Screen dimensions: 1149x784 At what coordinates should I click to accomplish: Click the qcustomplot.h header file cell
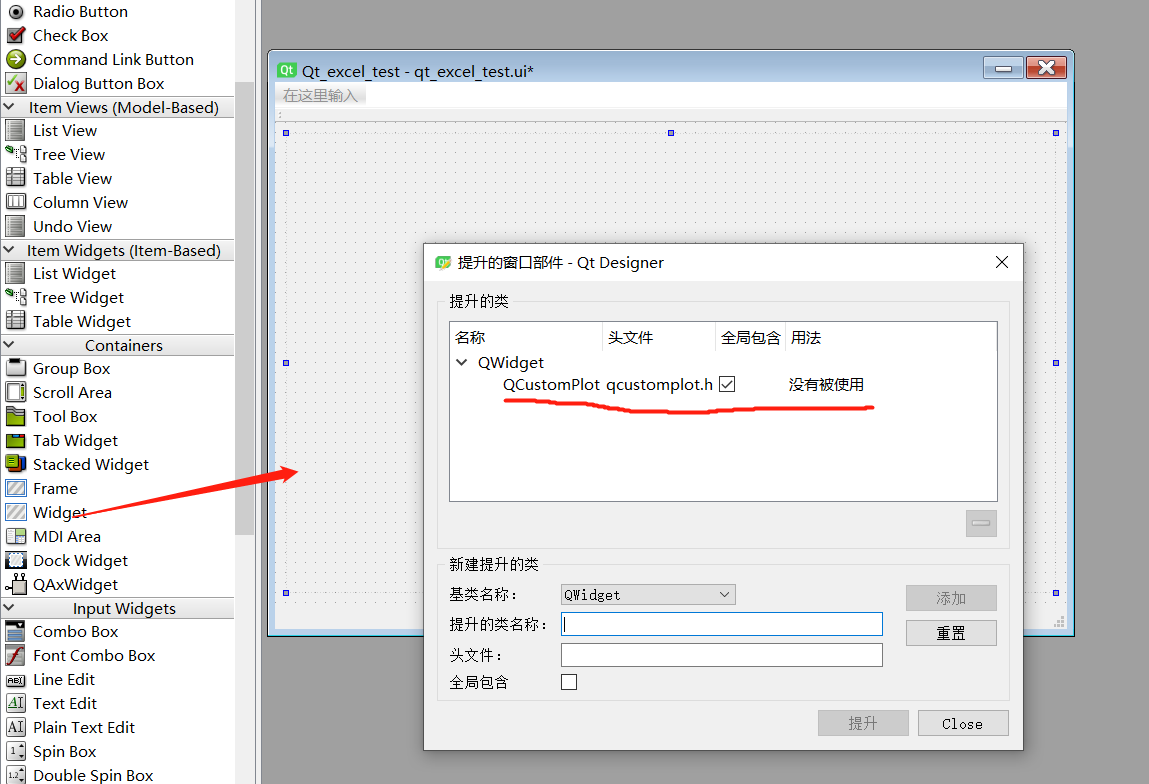tap(660, 385)
